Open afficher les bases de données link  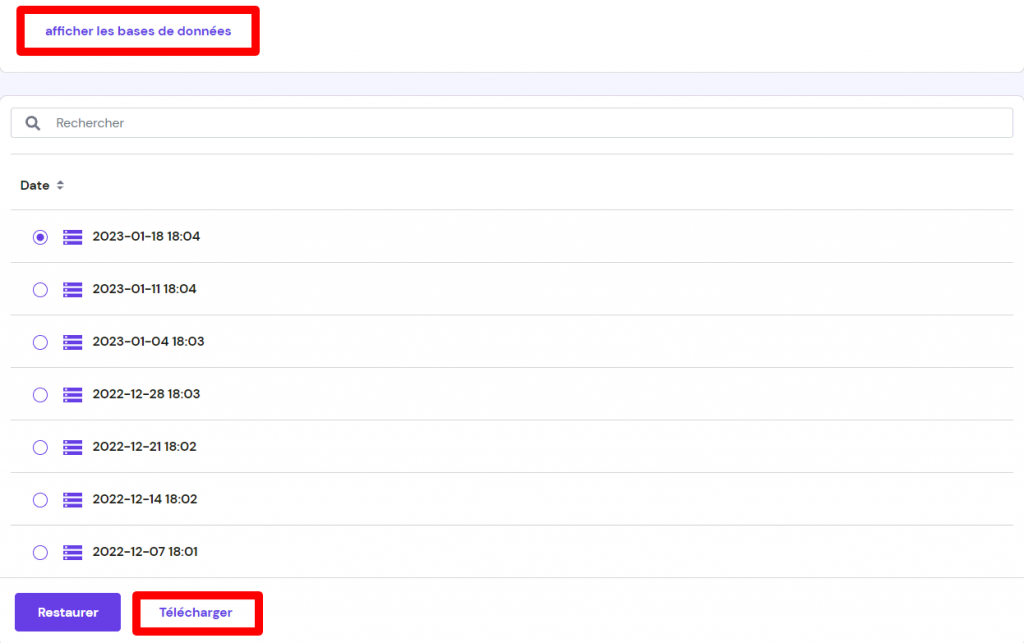point(138,31)
